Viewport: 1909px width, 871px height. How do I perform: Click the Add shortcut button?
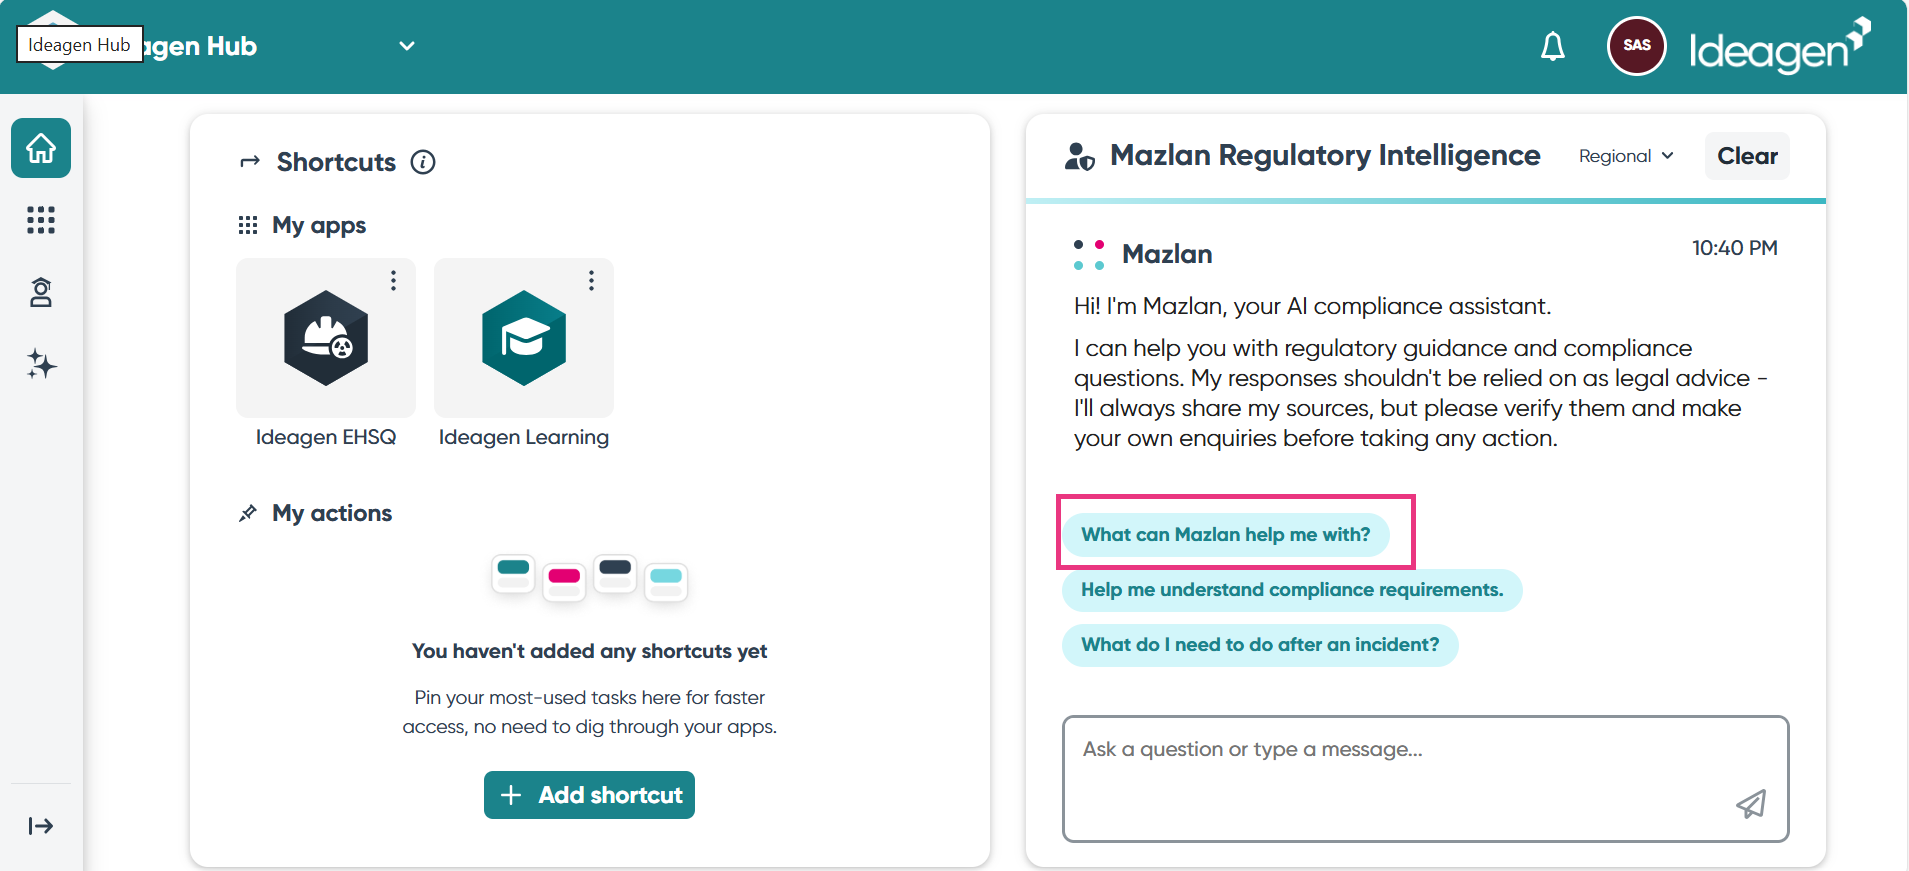[589, 795]
